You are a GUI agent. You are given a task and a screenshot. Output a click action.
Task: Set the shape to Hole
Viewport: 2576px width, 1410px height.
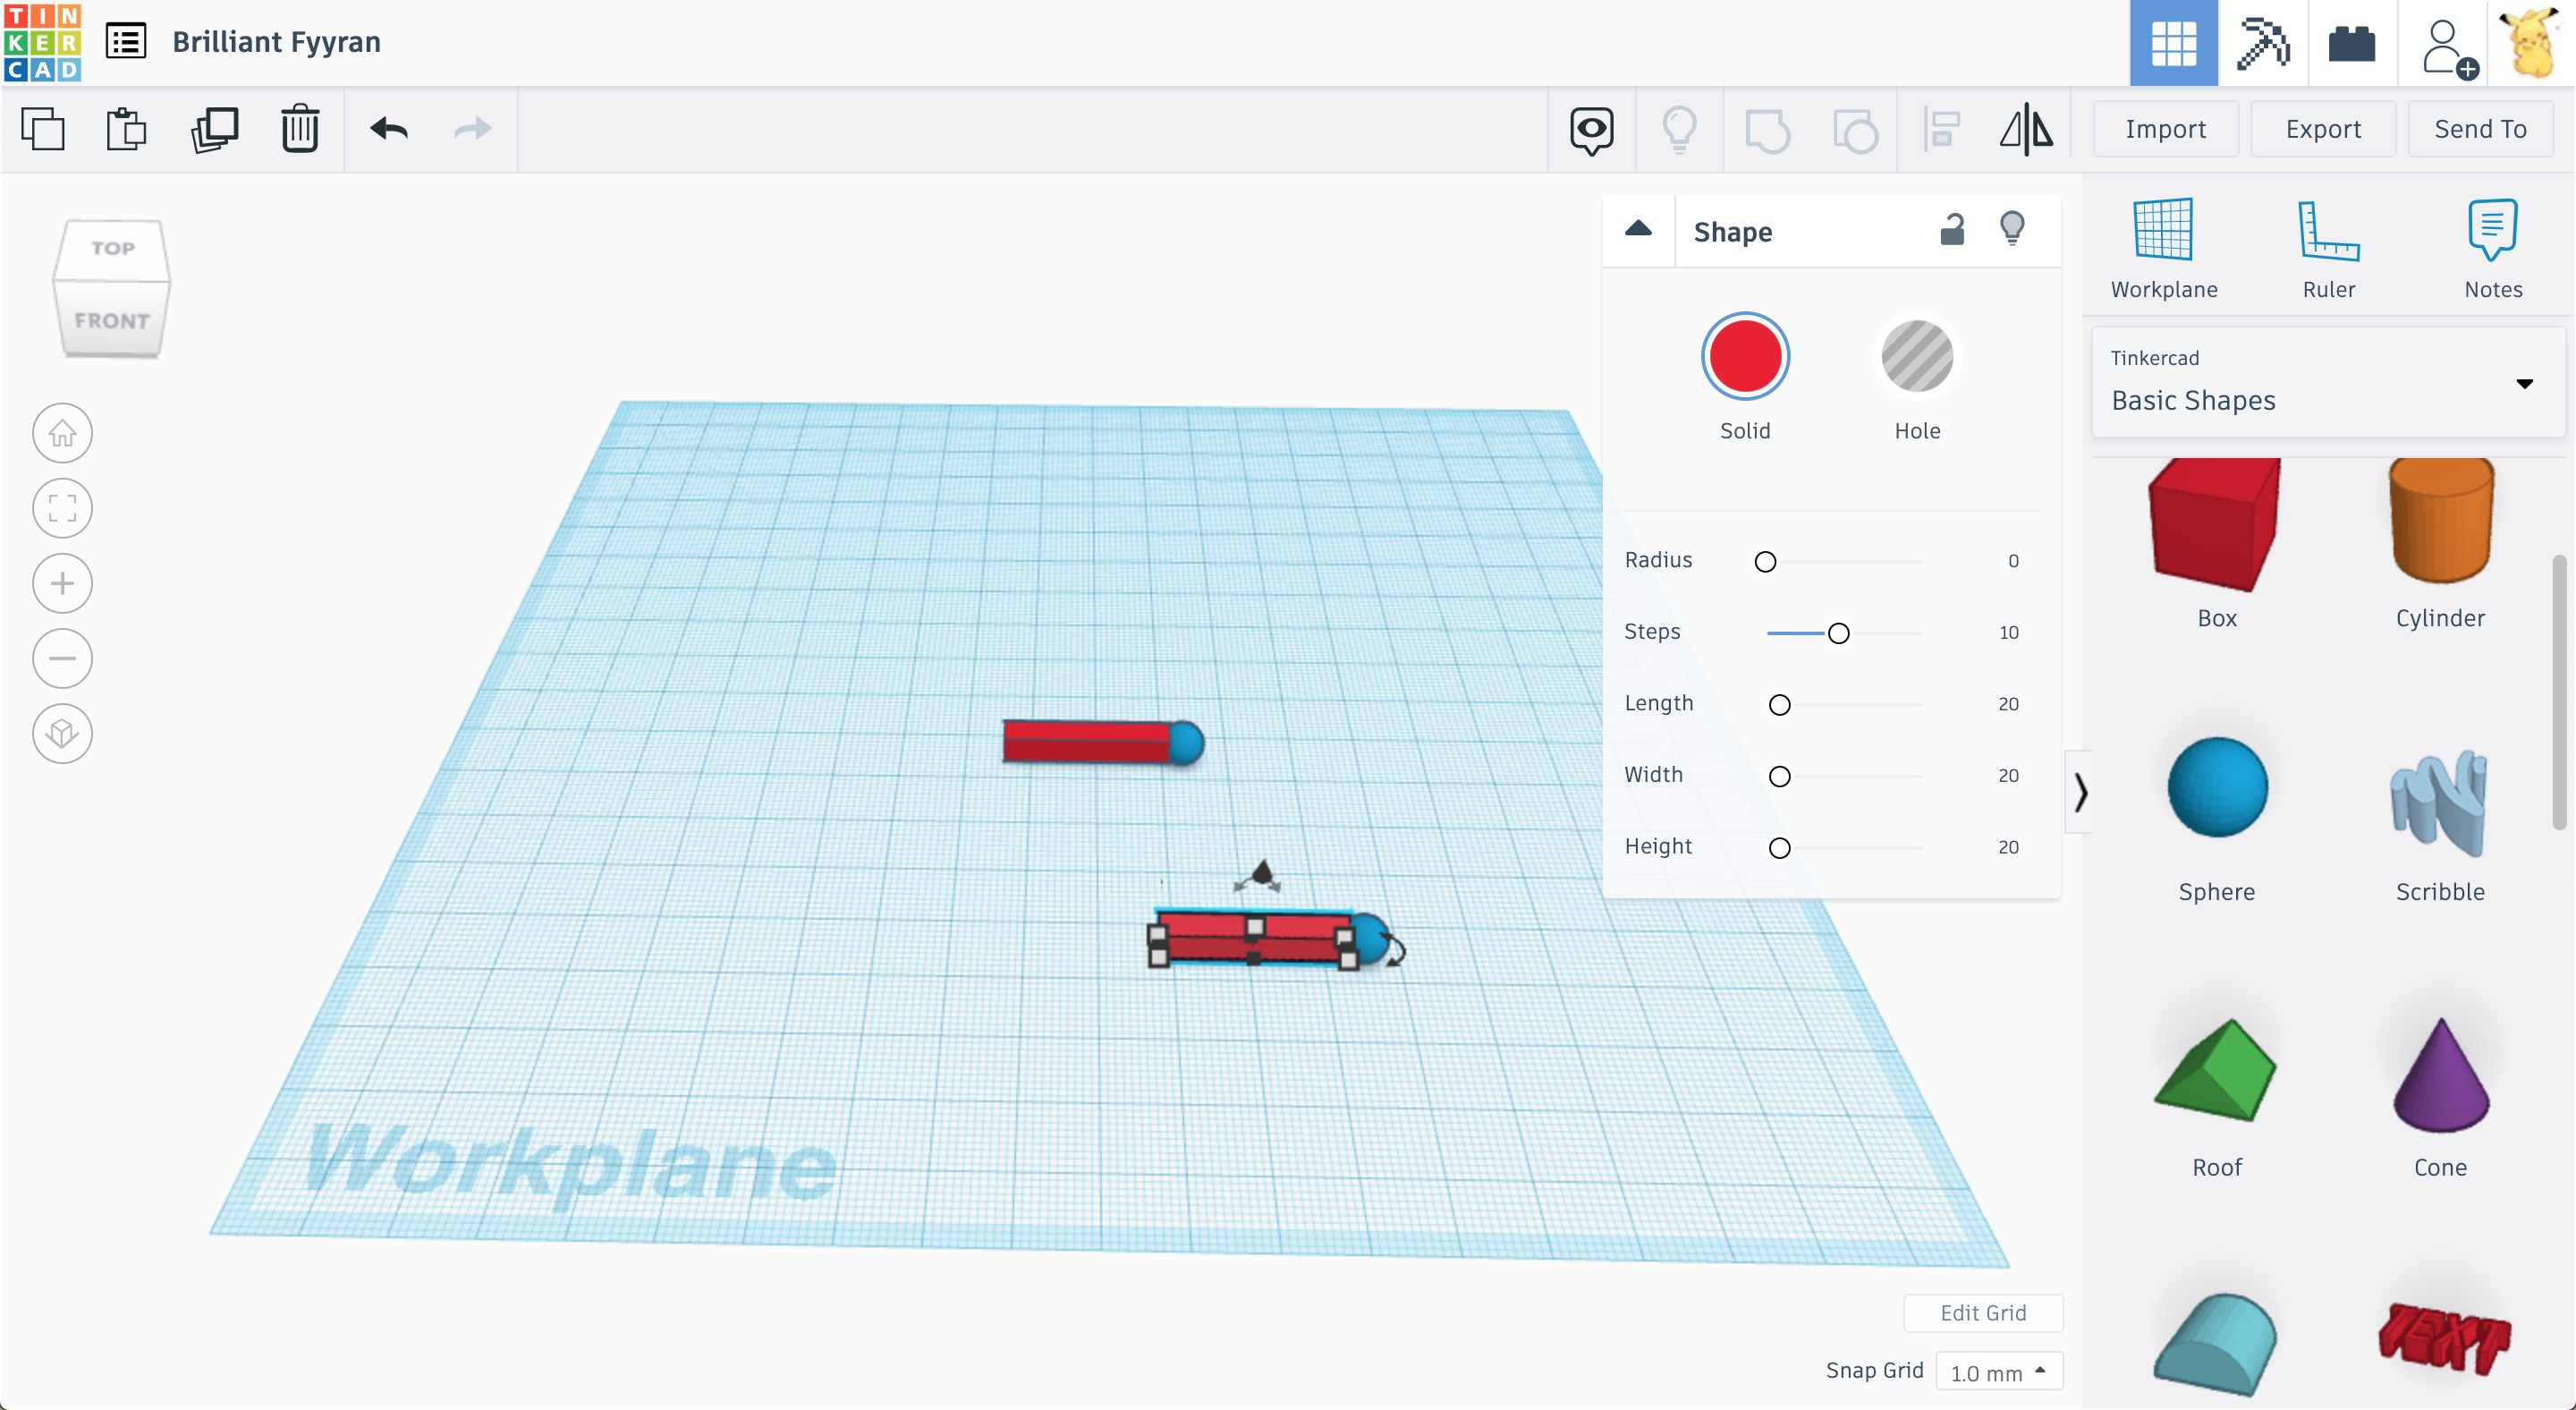1916,357
